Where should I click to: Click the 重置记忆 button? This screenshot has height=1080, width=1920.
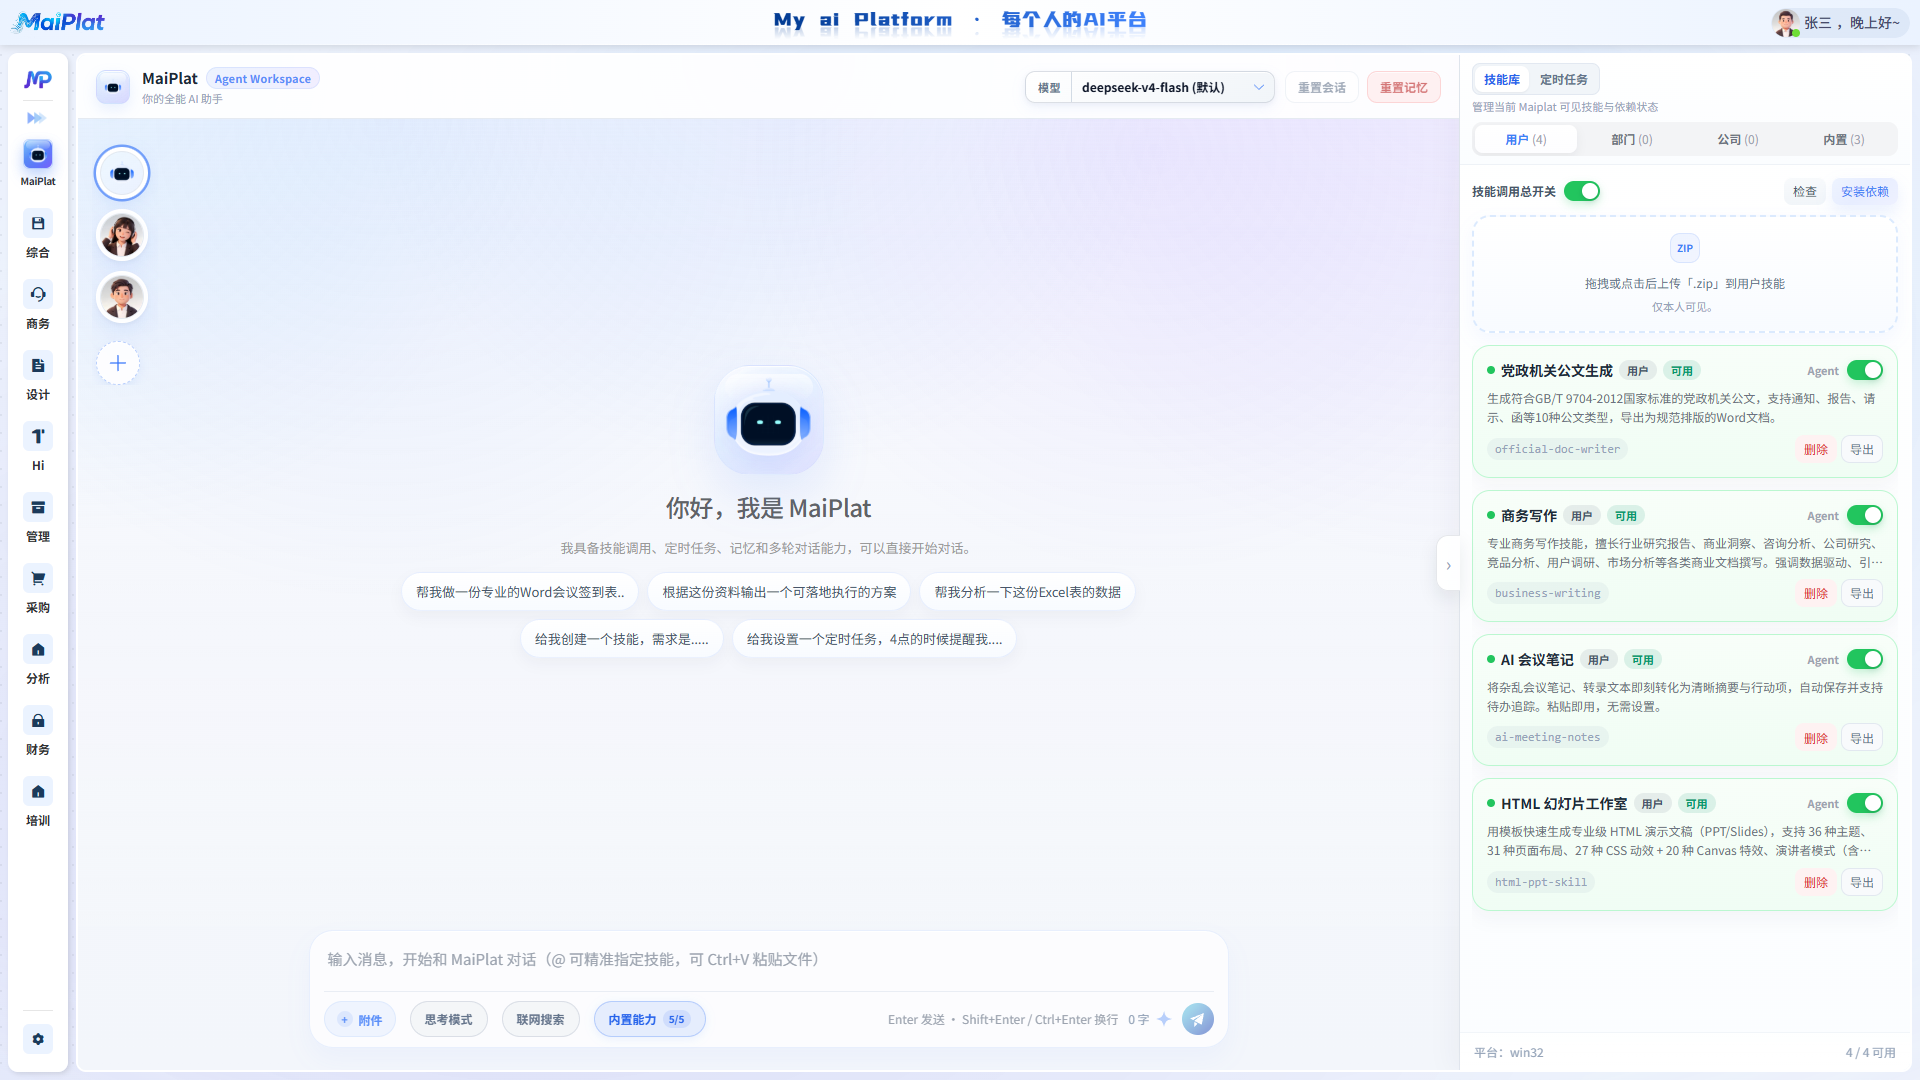[1403, 87]
